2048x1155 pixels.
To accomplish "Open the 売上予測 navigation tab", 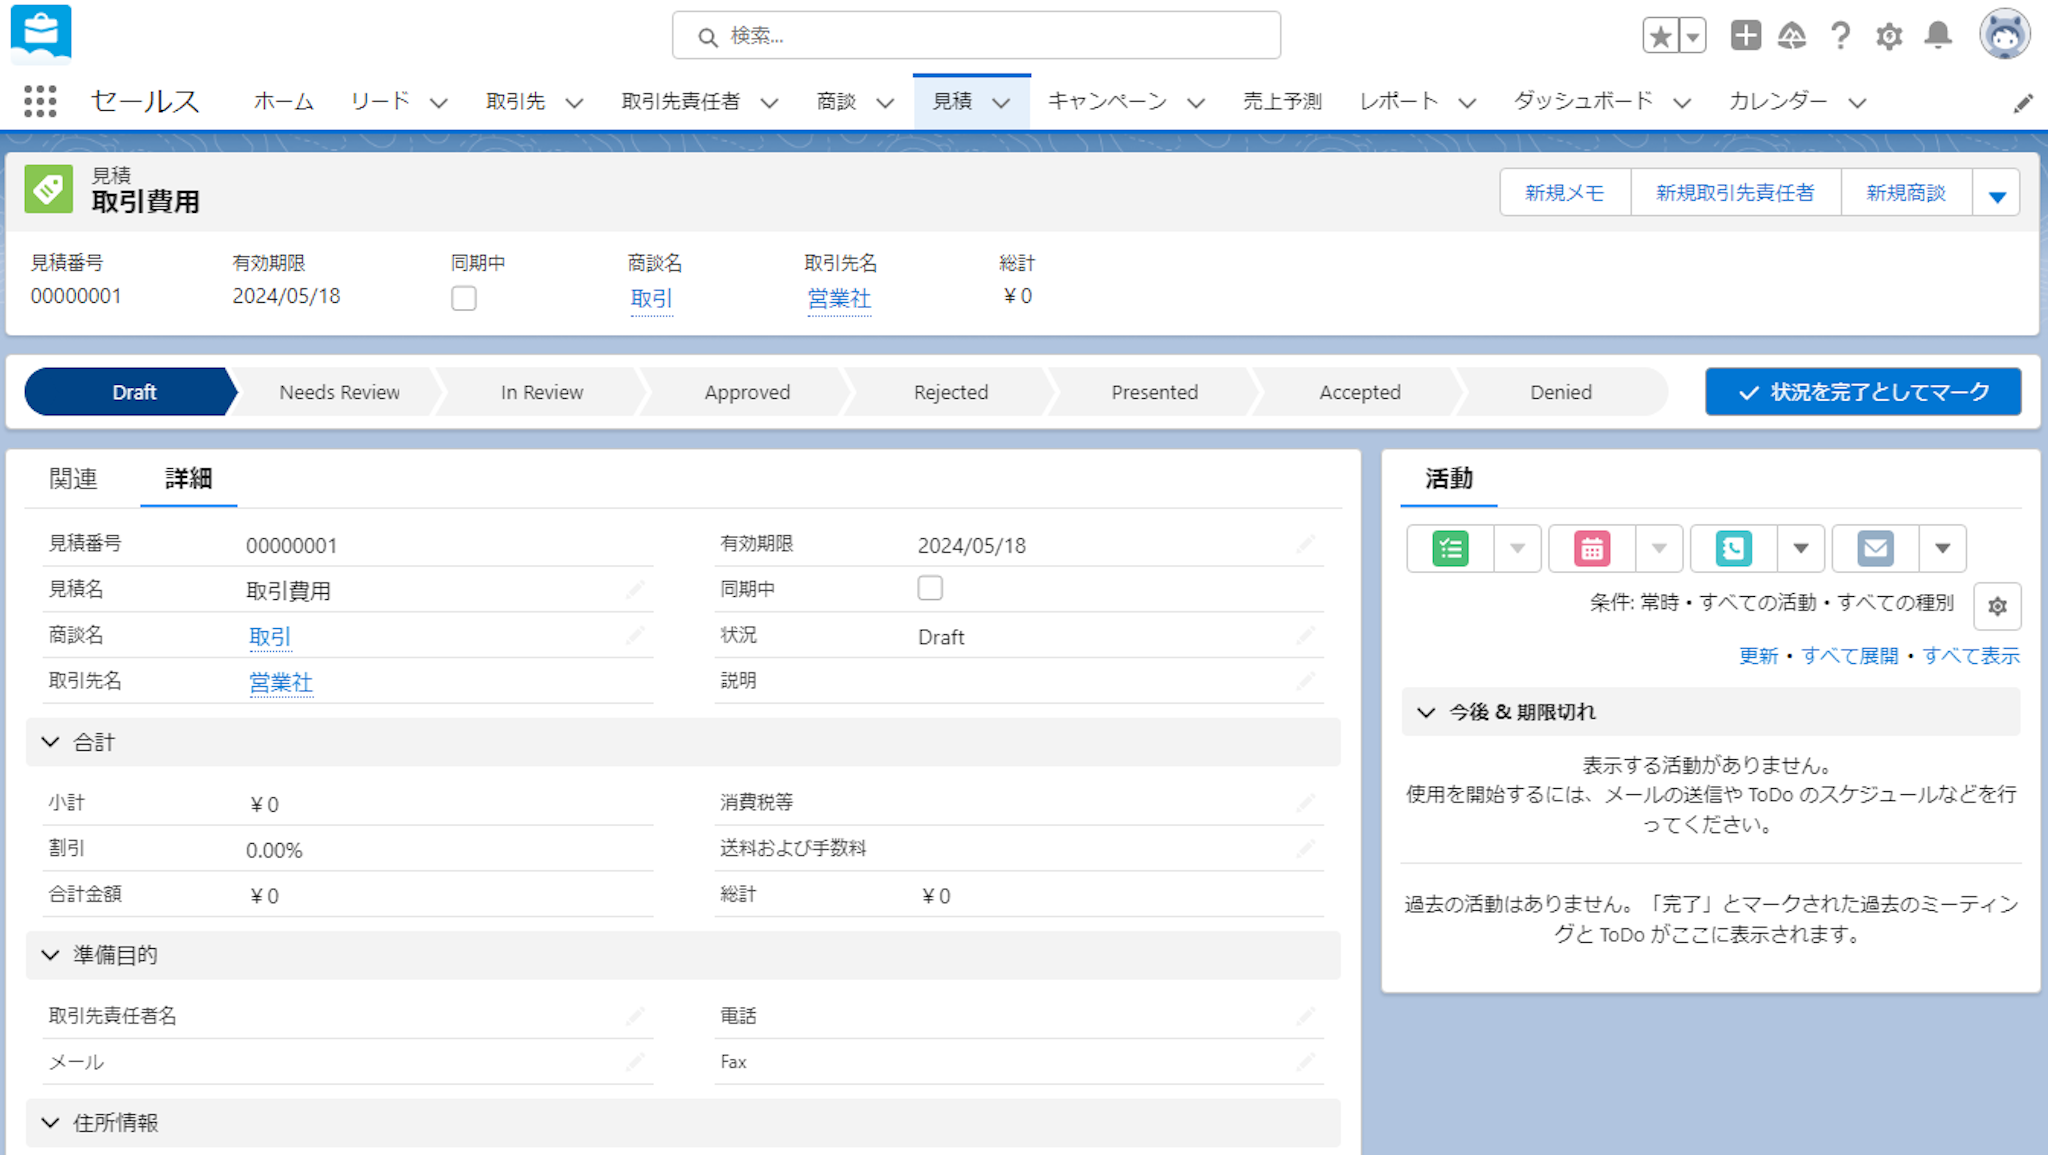I will click(1282, 101).
